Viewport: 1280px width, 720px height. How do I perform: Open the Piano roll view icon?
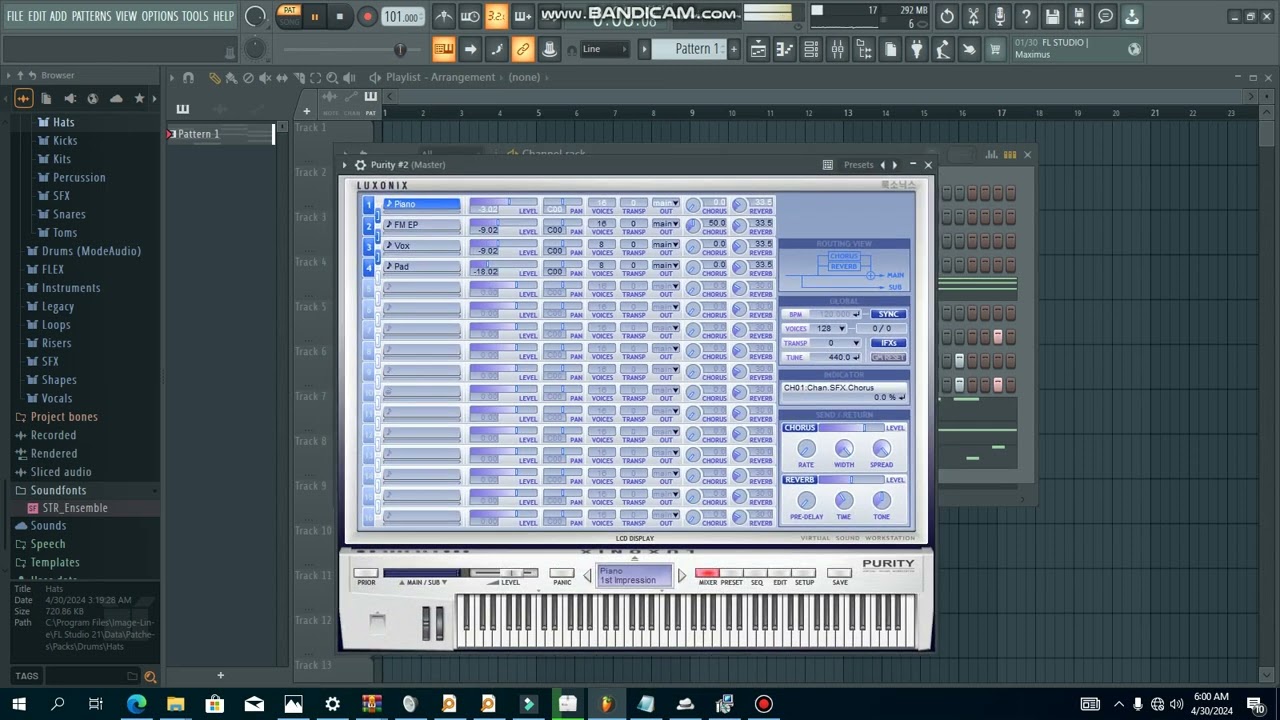[785, 49]
